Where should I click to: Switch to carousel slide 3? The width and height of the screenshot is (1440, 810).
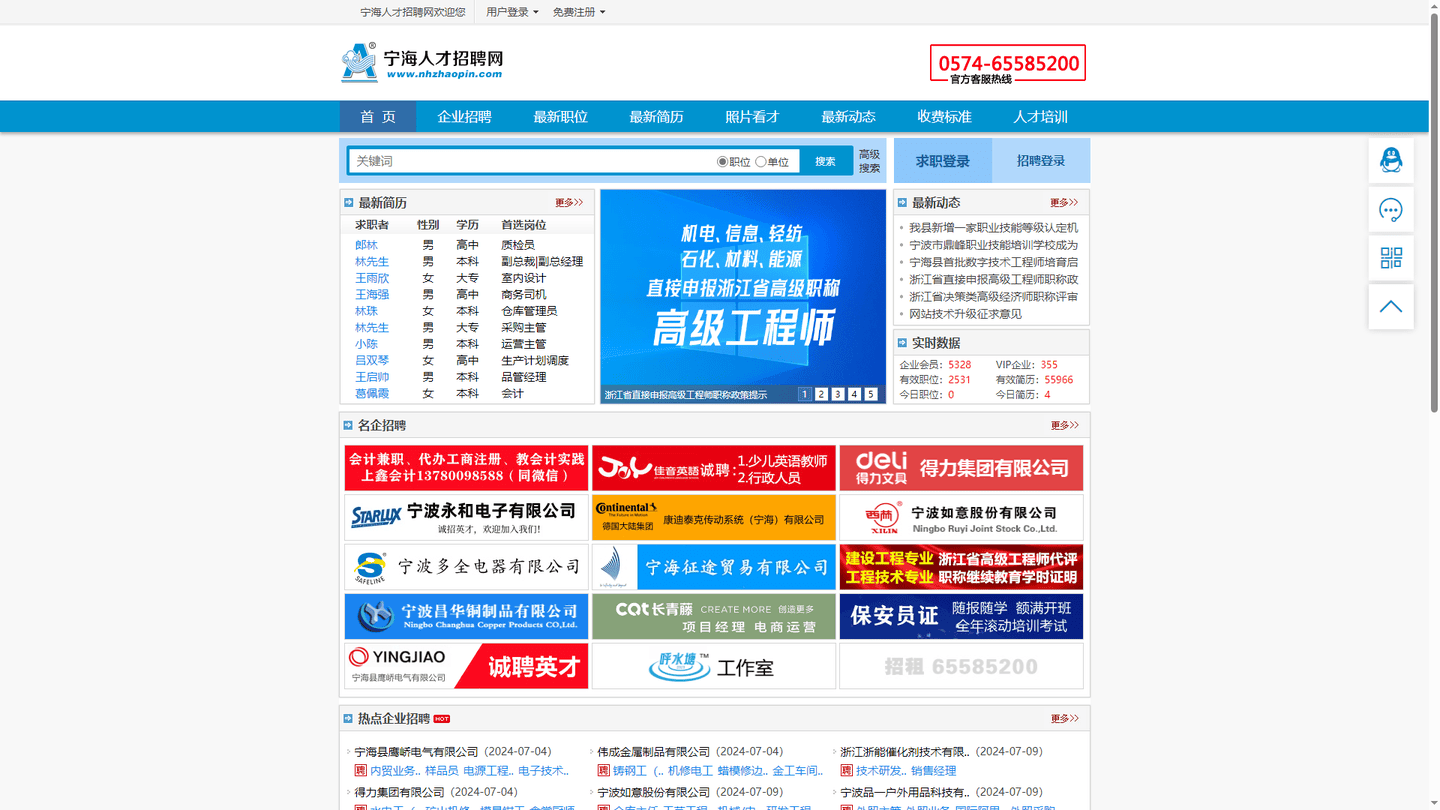(x=838, y=394)
